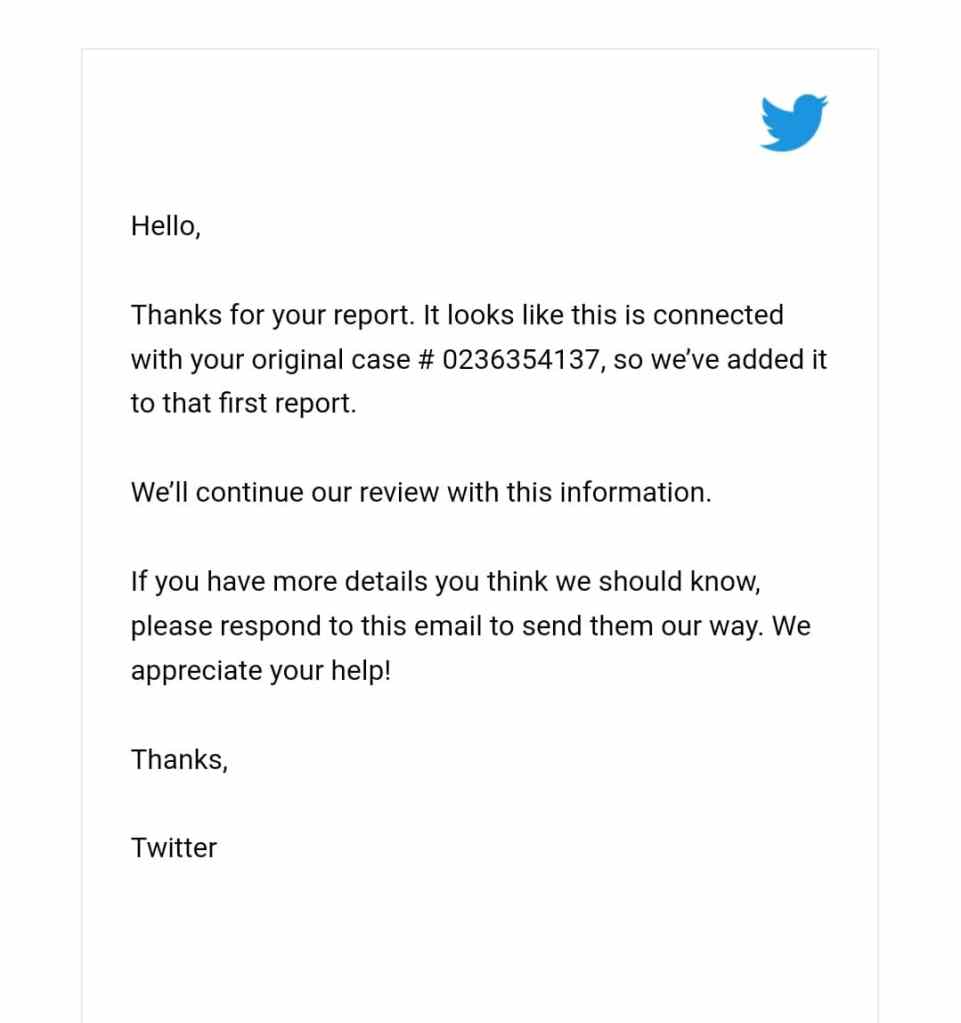961x1023 pixels.
Task: Click the "Thanks," sign-off line
Action: pyautogui.click(x=179, y=759)
